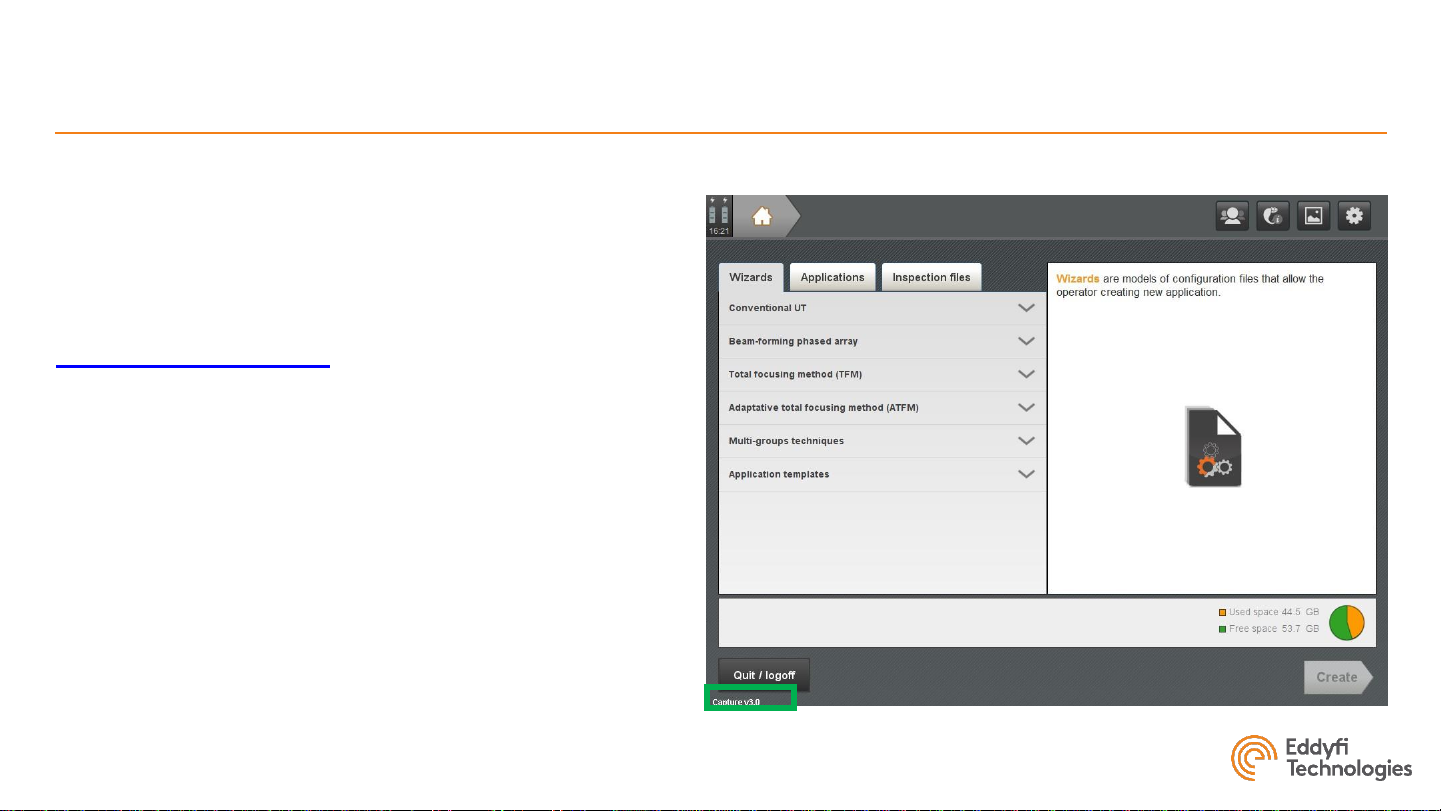Click the disk space pie chart
The image size is (1441, 811).
coord(1346,622)
